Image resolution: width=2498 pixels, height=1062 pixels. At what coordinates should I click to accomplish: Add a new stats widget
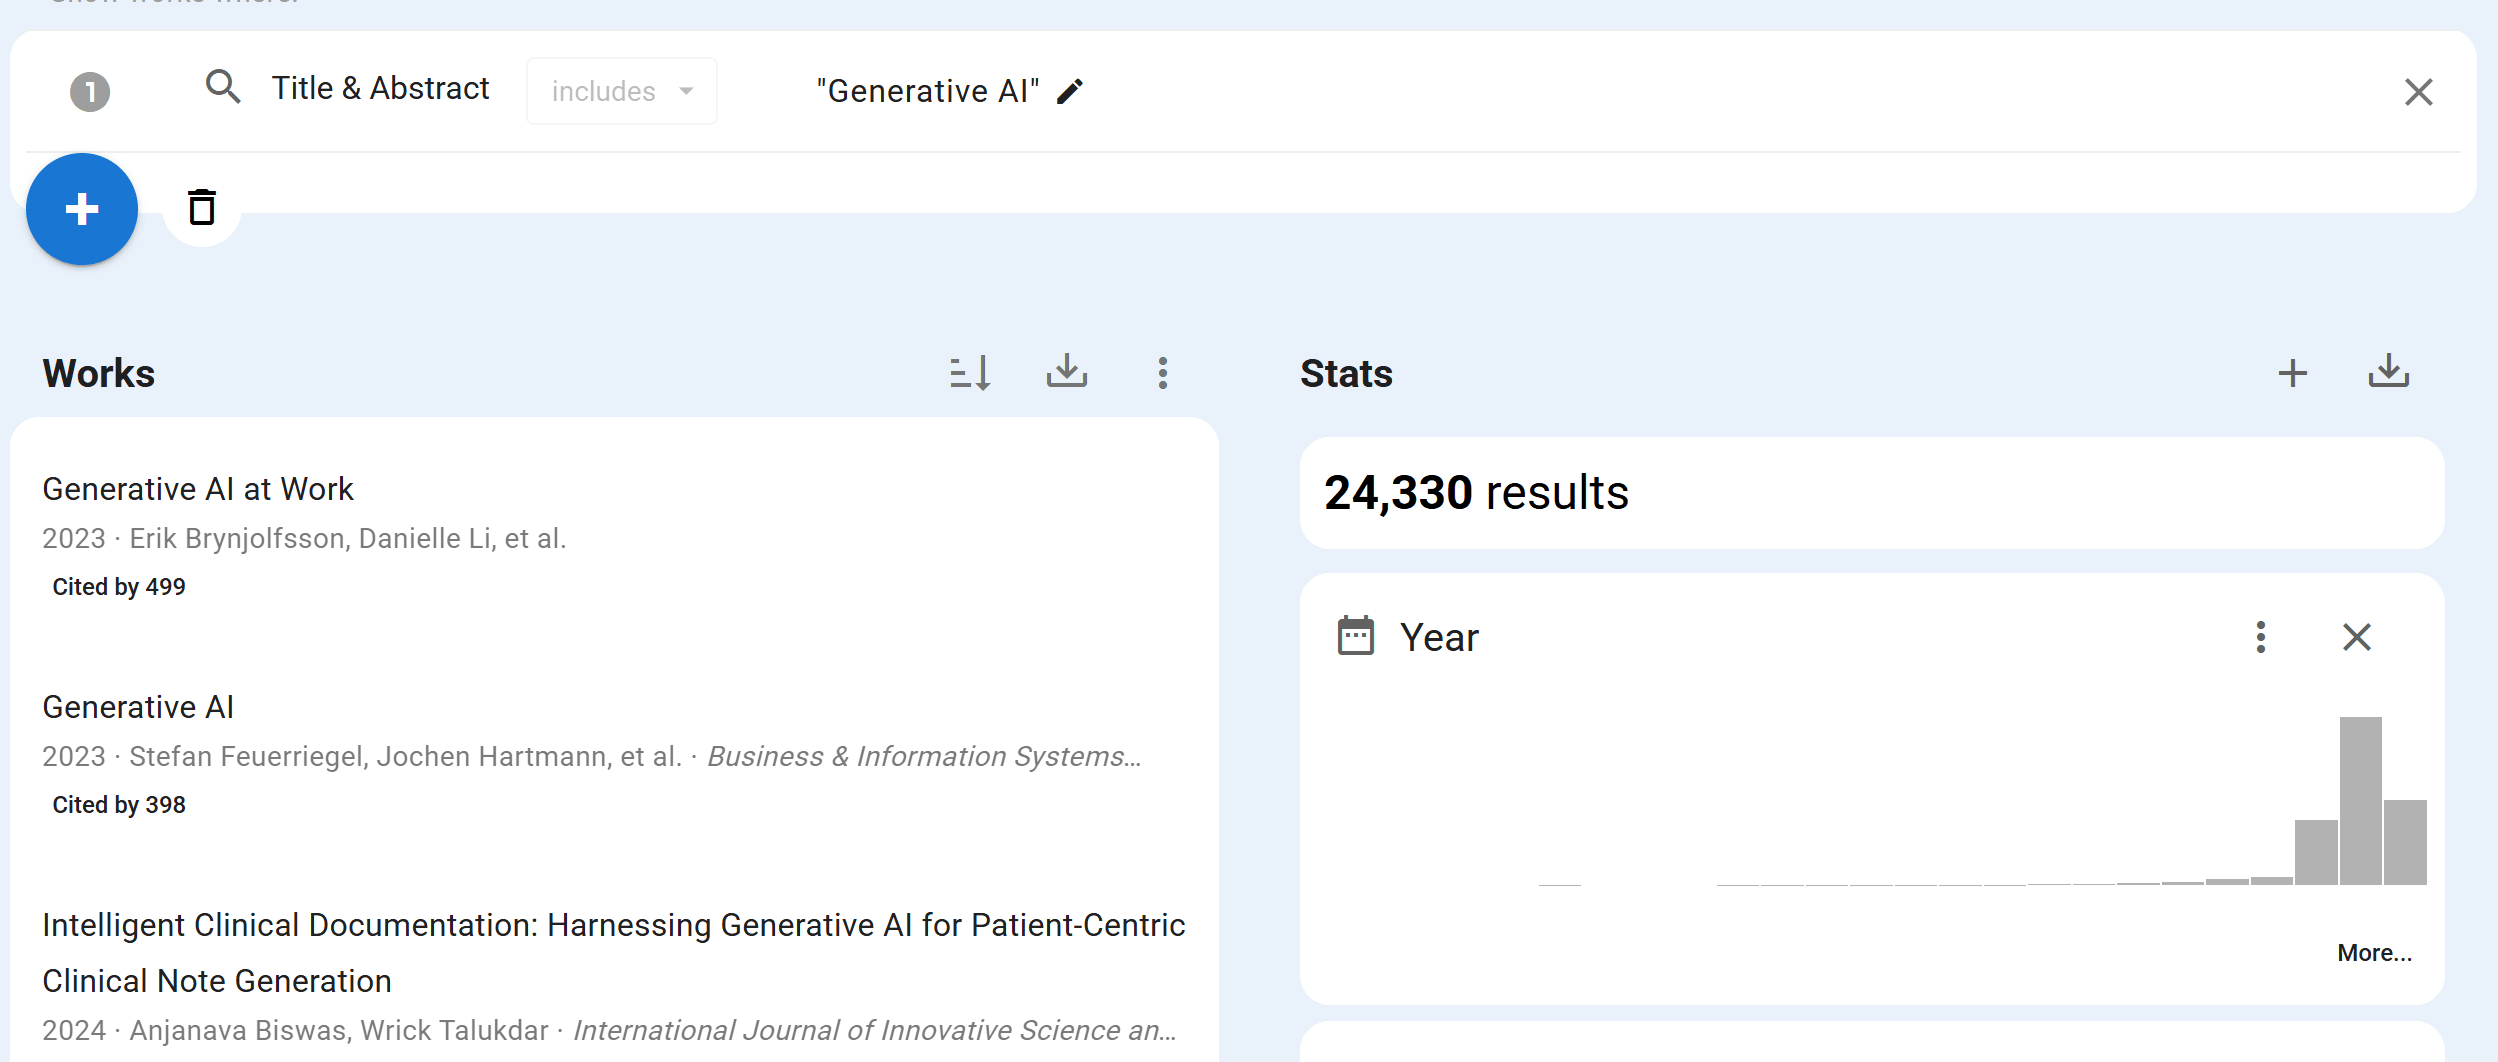click(2292, 373)
